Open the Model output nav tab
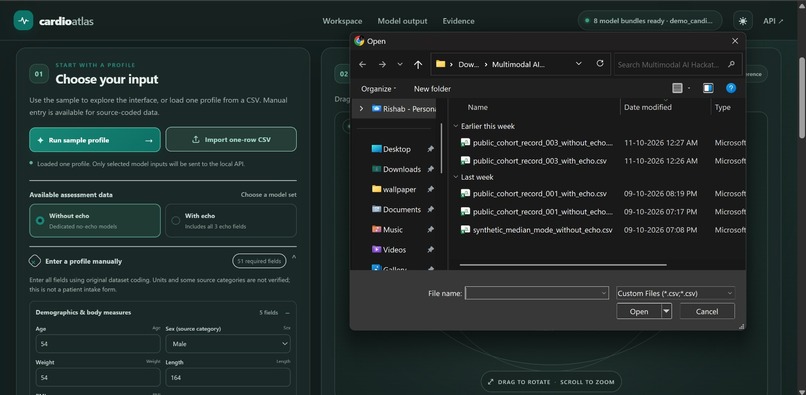806x395 pixels. tap(402, 21)
